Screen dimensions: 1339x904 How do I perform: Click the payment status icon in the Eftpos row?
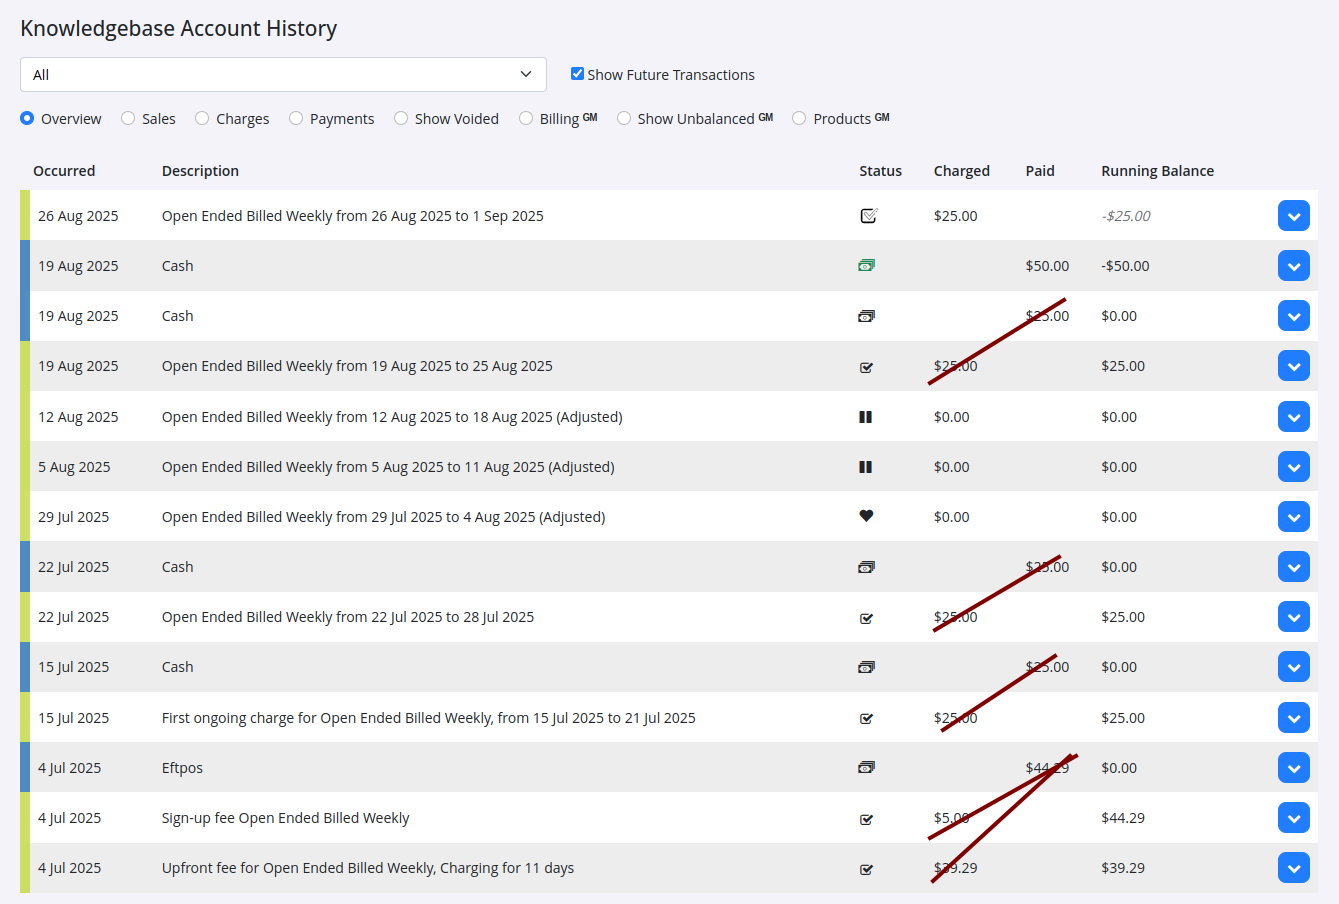[x=866, y=768]
